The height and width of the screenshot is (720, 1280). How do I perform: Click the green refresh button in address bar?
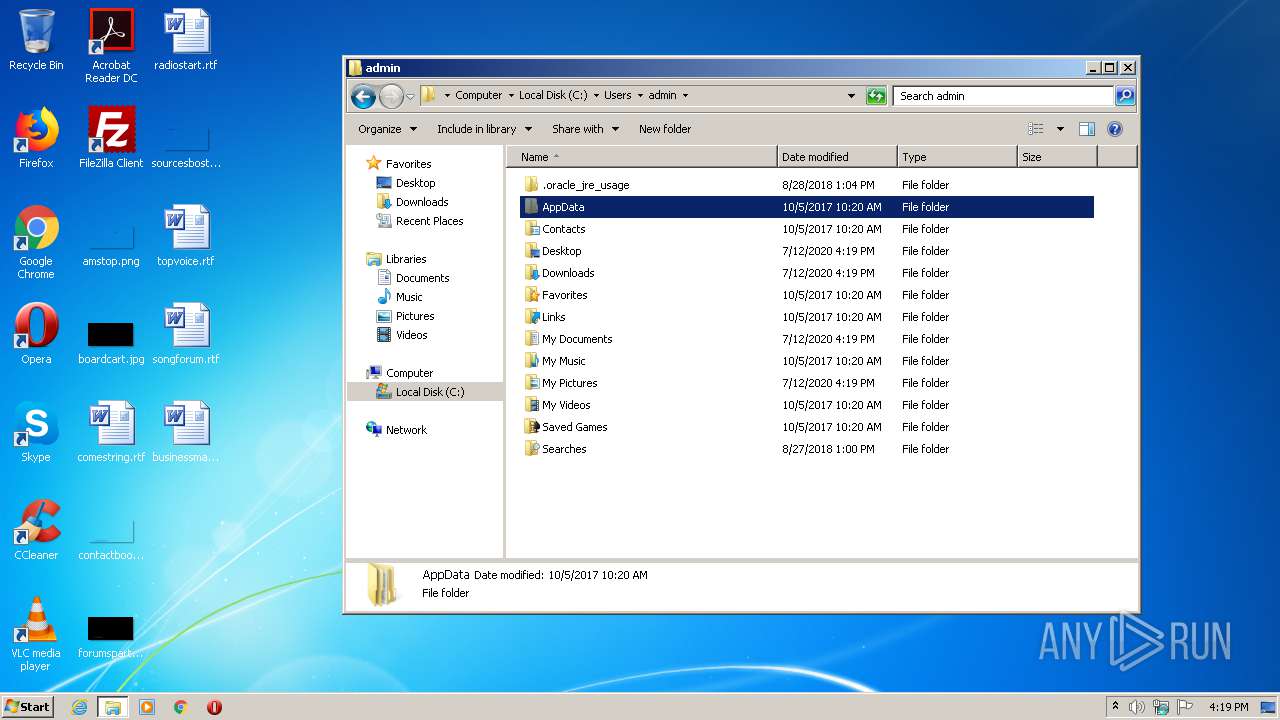pos(876,96)
